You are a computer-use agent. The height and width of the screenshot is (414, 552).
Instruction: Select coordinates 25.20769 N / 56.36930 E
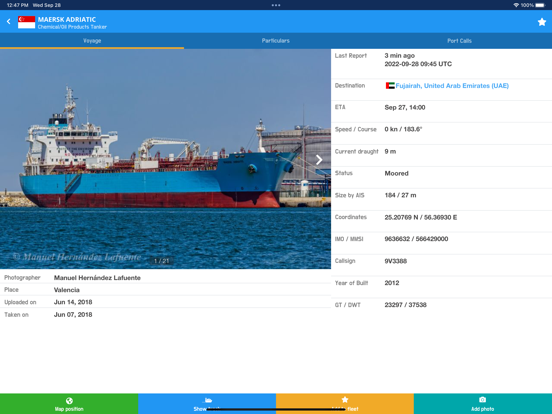(421, 217)
